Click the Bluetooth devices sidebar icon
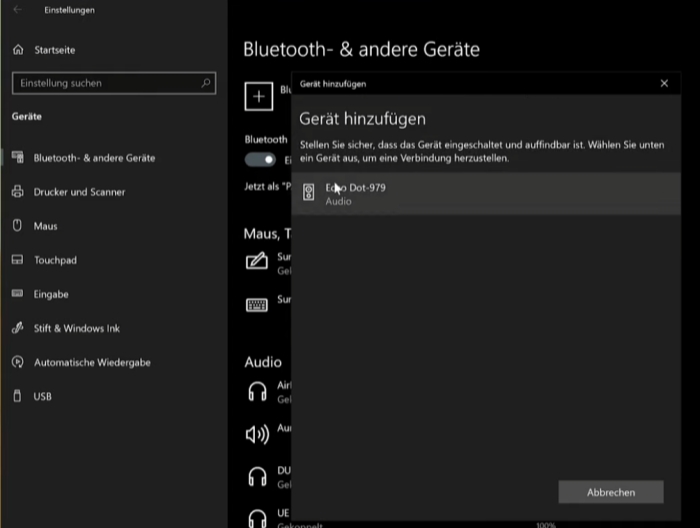This screenshot has height=528, width=700. (x=17, y=157)
